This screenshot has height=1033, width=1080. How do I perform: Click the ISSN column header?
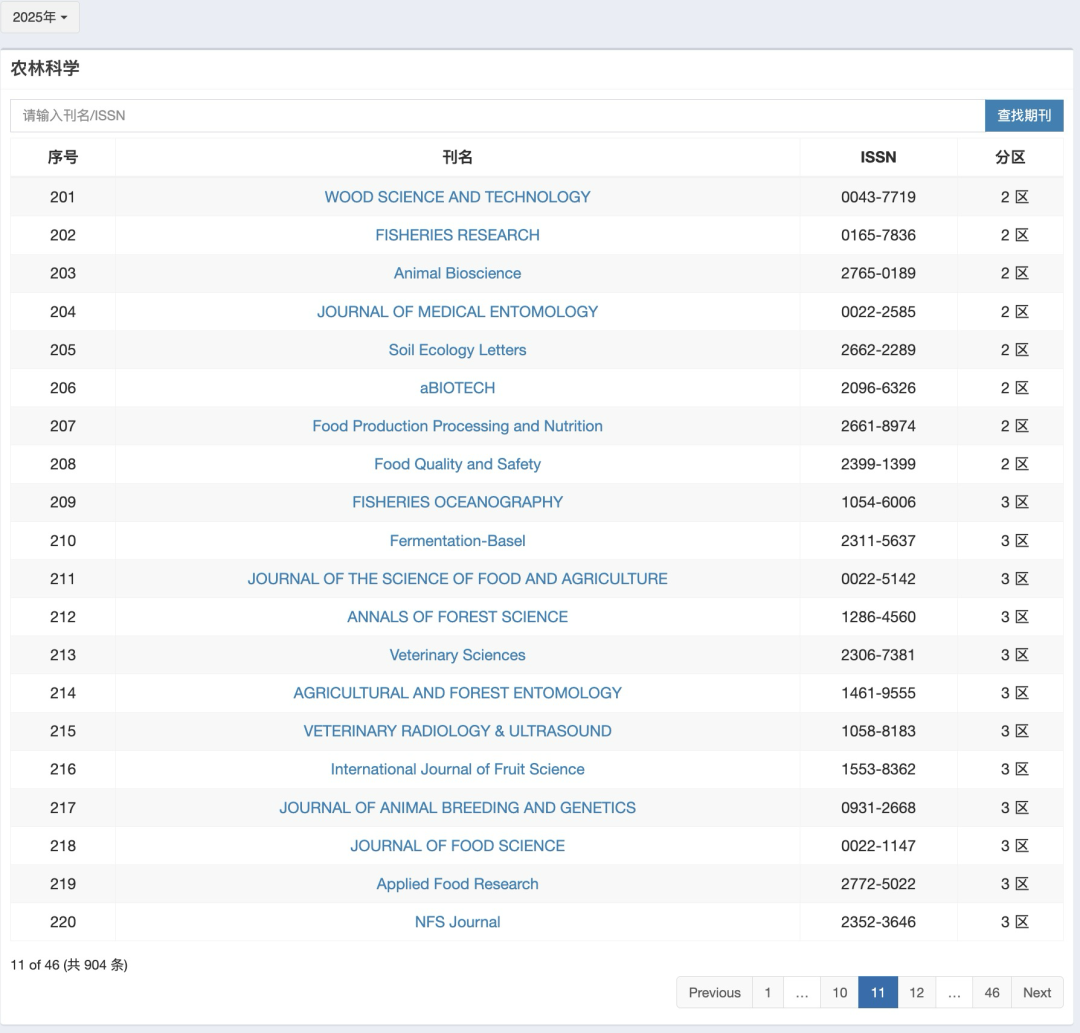(x=878, y=158)
